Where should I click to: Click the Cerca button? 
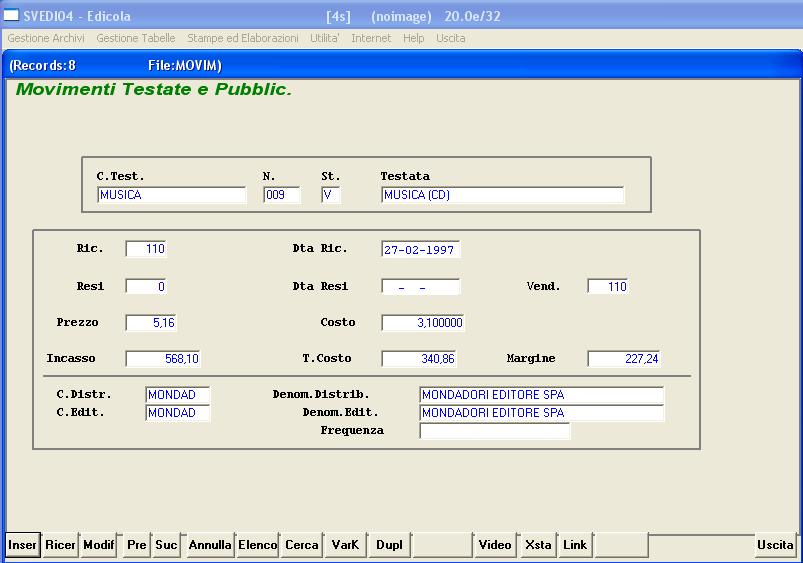pos(302,545)
